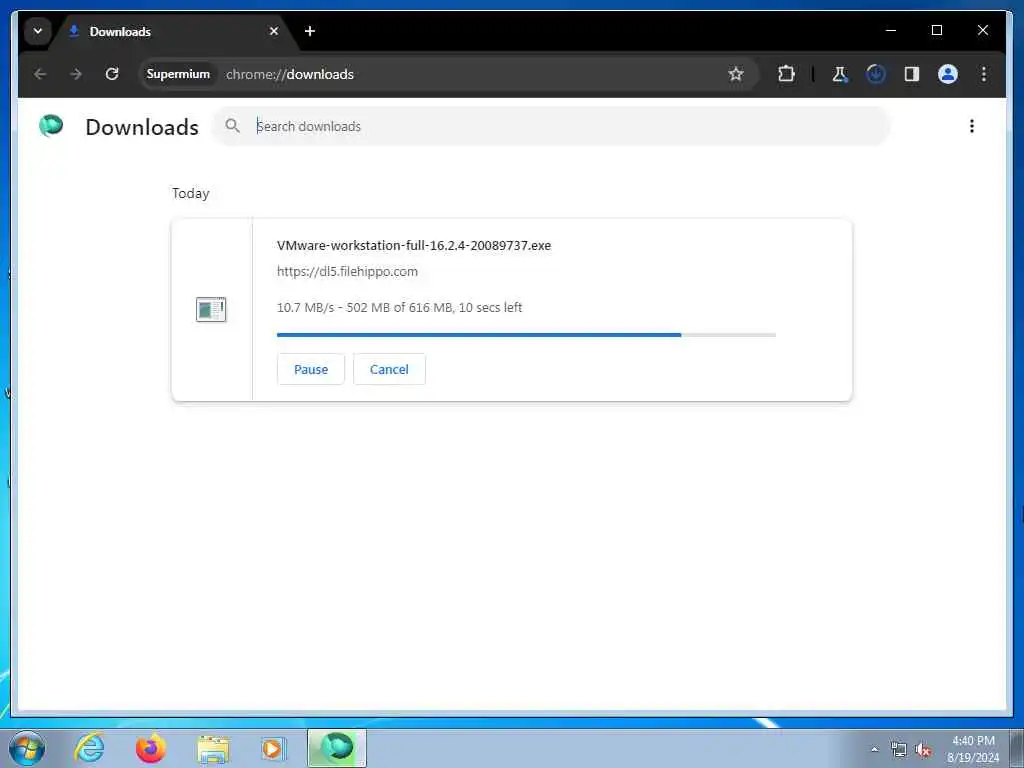1024x768 pixels.
Task: Open the Extensions puzzle icon
Action: point(786,74)
